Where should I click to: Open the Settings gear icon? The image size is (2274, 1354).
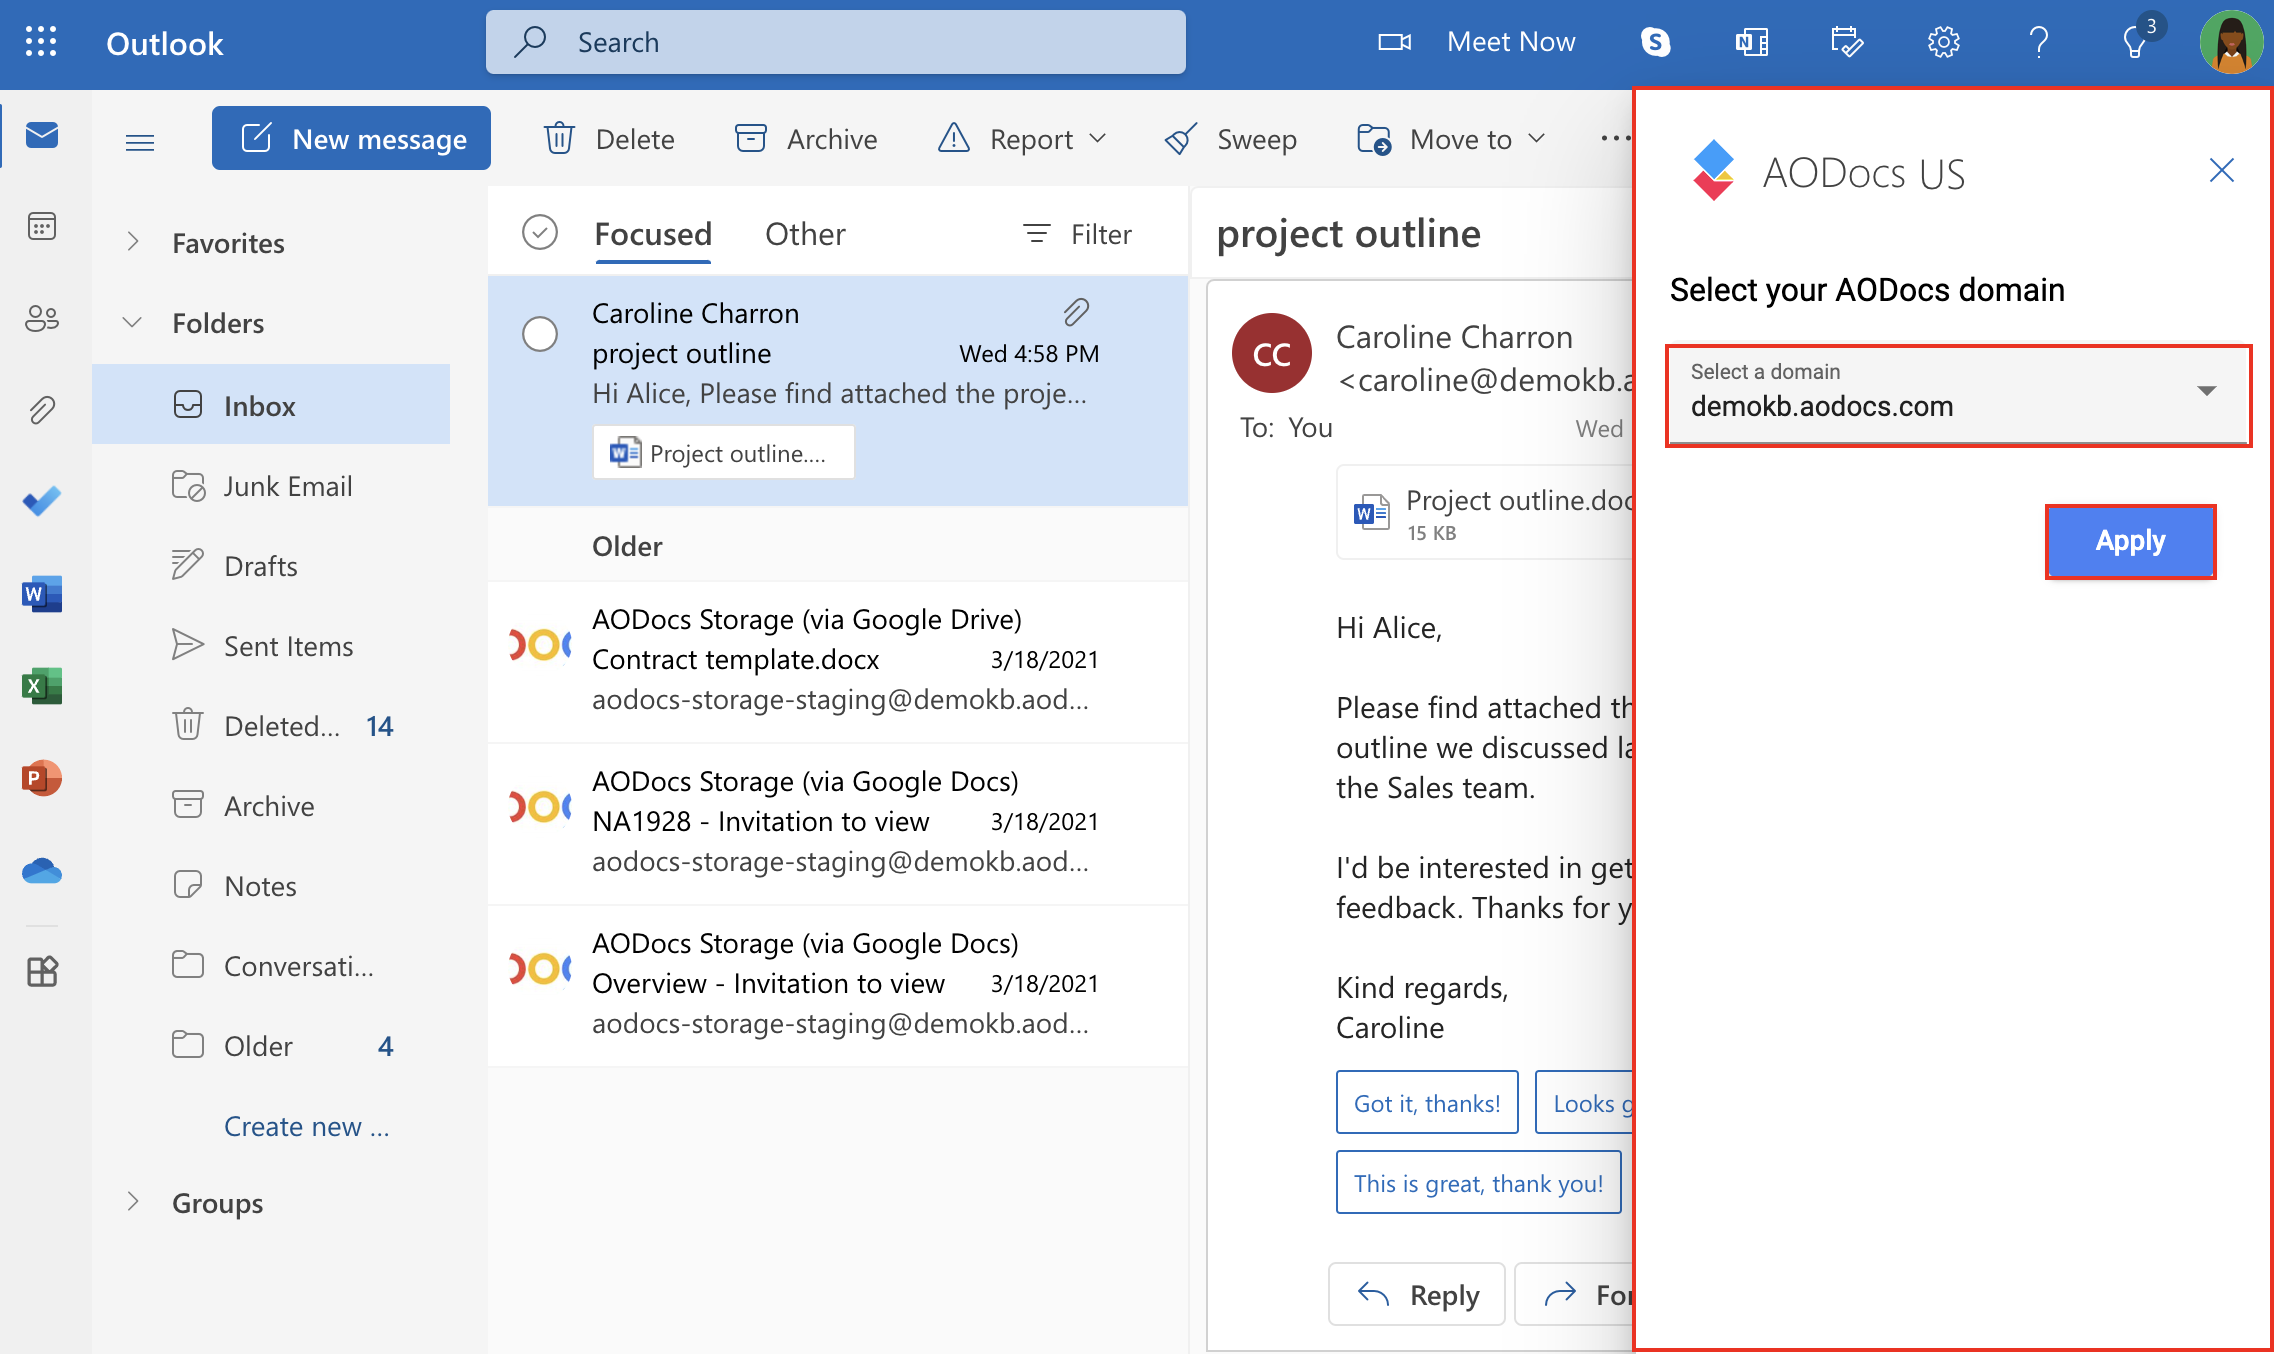pos(1943,42)
